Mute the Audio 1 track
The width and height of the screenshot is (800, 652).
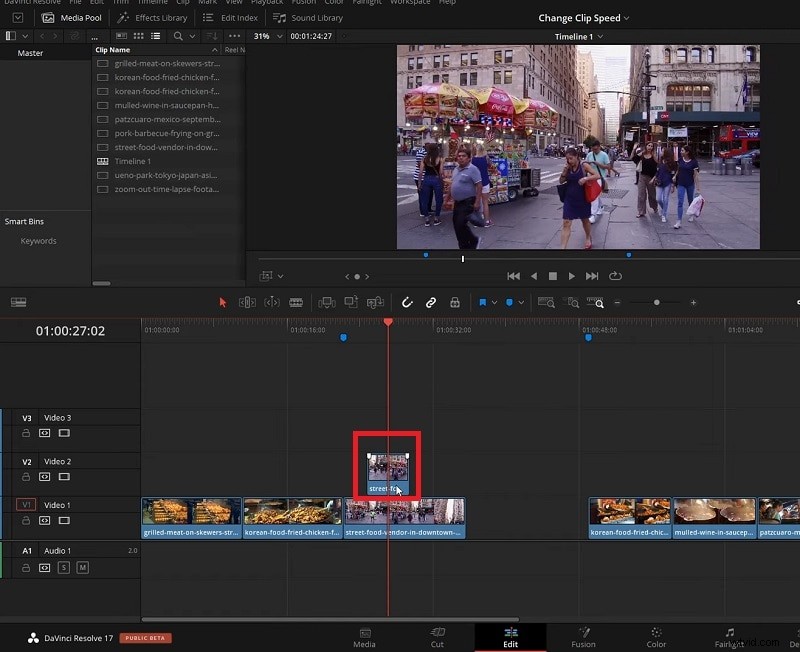tap(85, 567)
